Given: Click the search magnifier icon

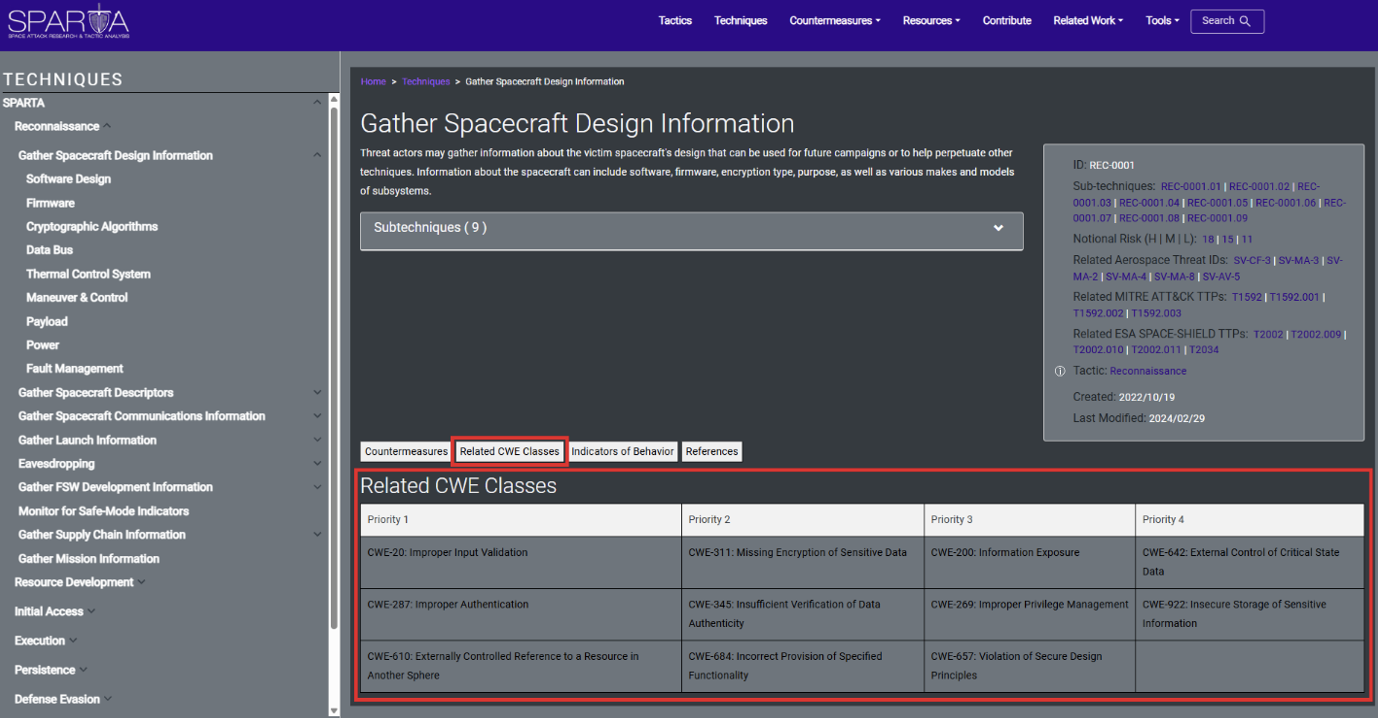Looking at the screenshot, I should pyautogui.click(x=1245, y=21).
